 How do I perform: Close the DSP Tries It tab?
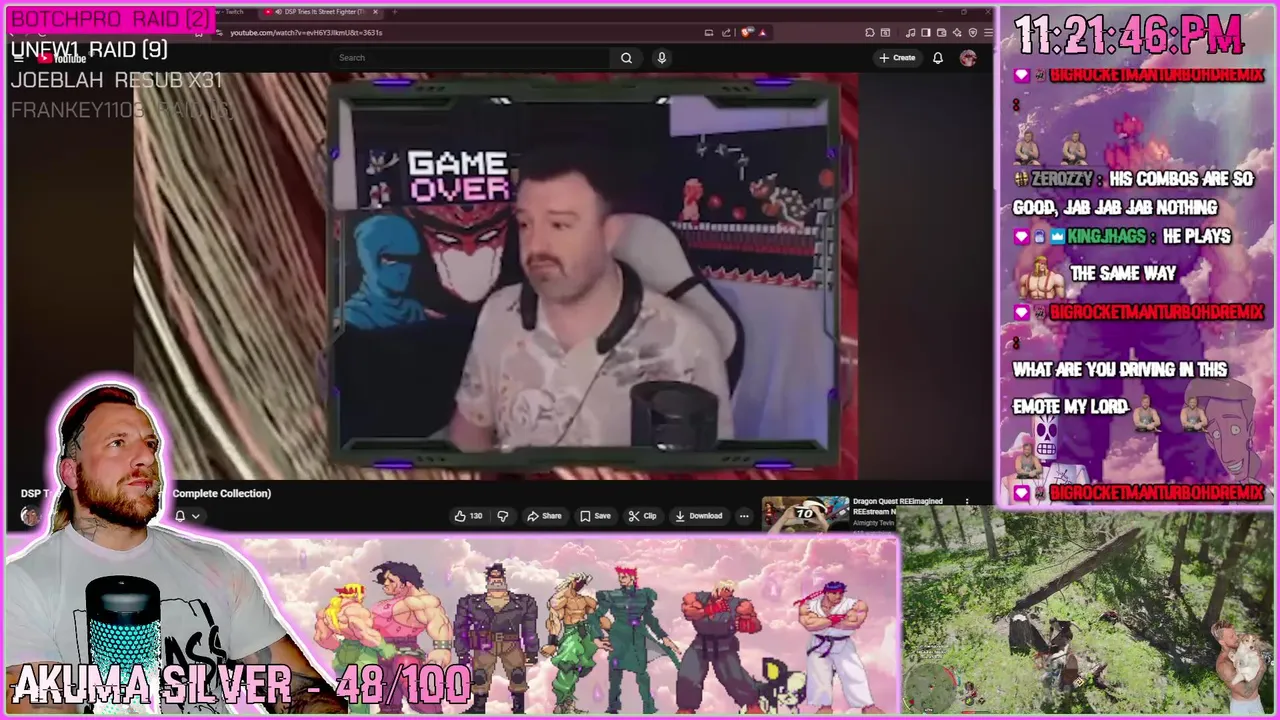click(x=376, y=12)
